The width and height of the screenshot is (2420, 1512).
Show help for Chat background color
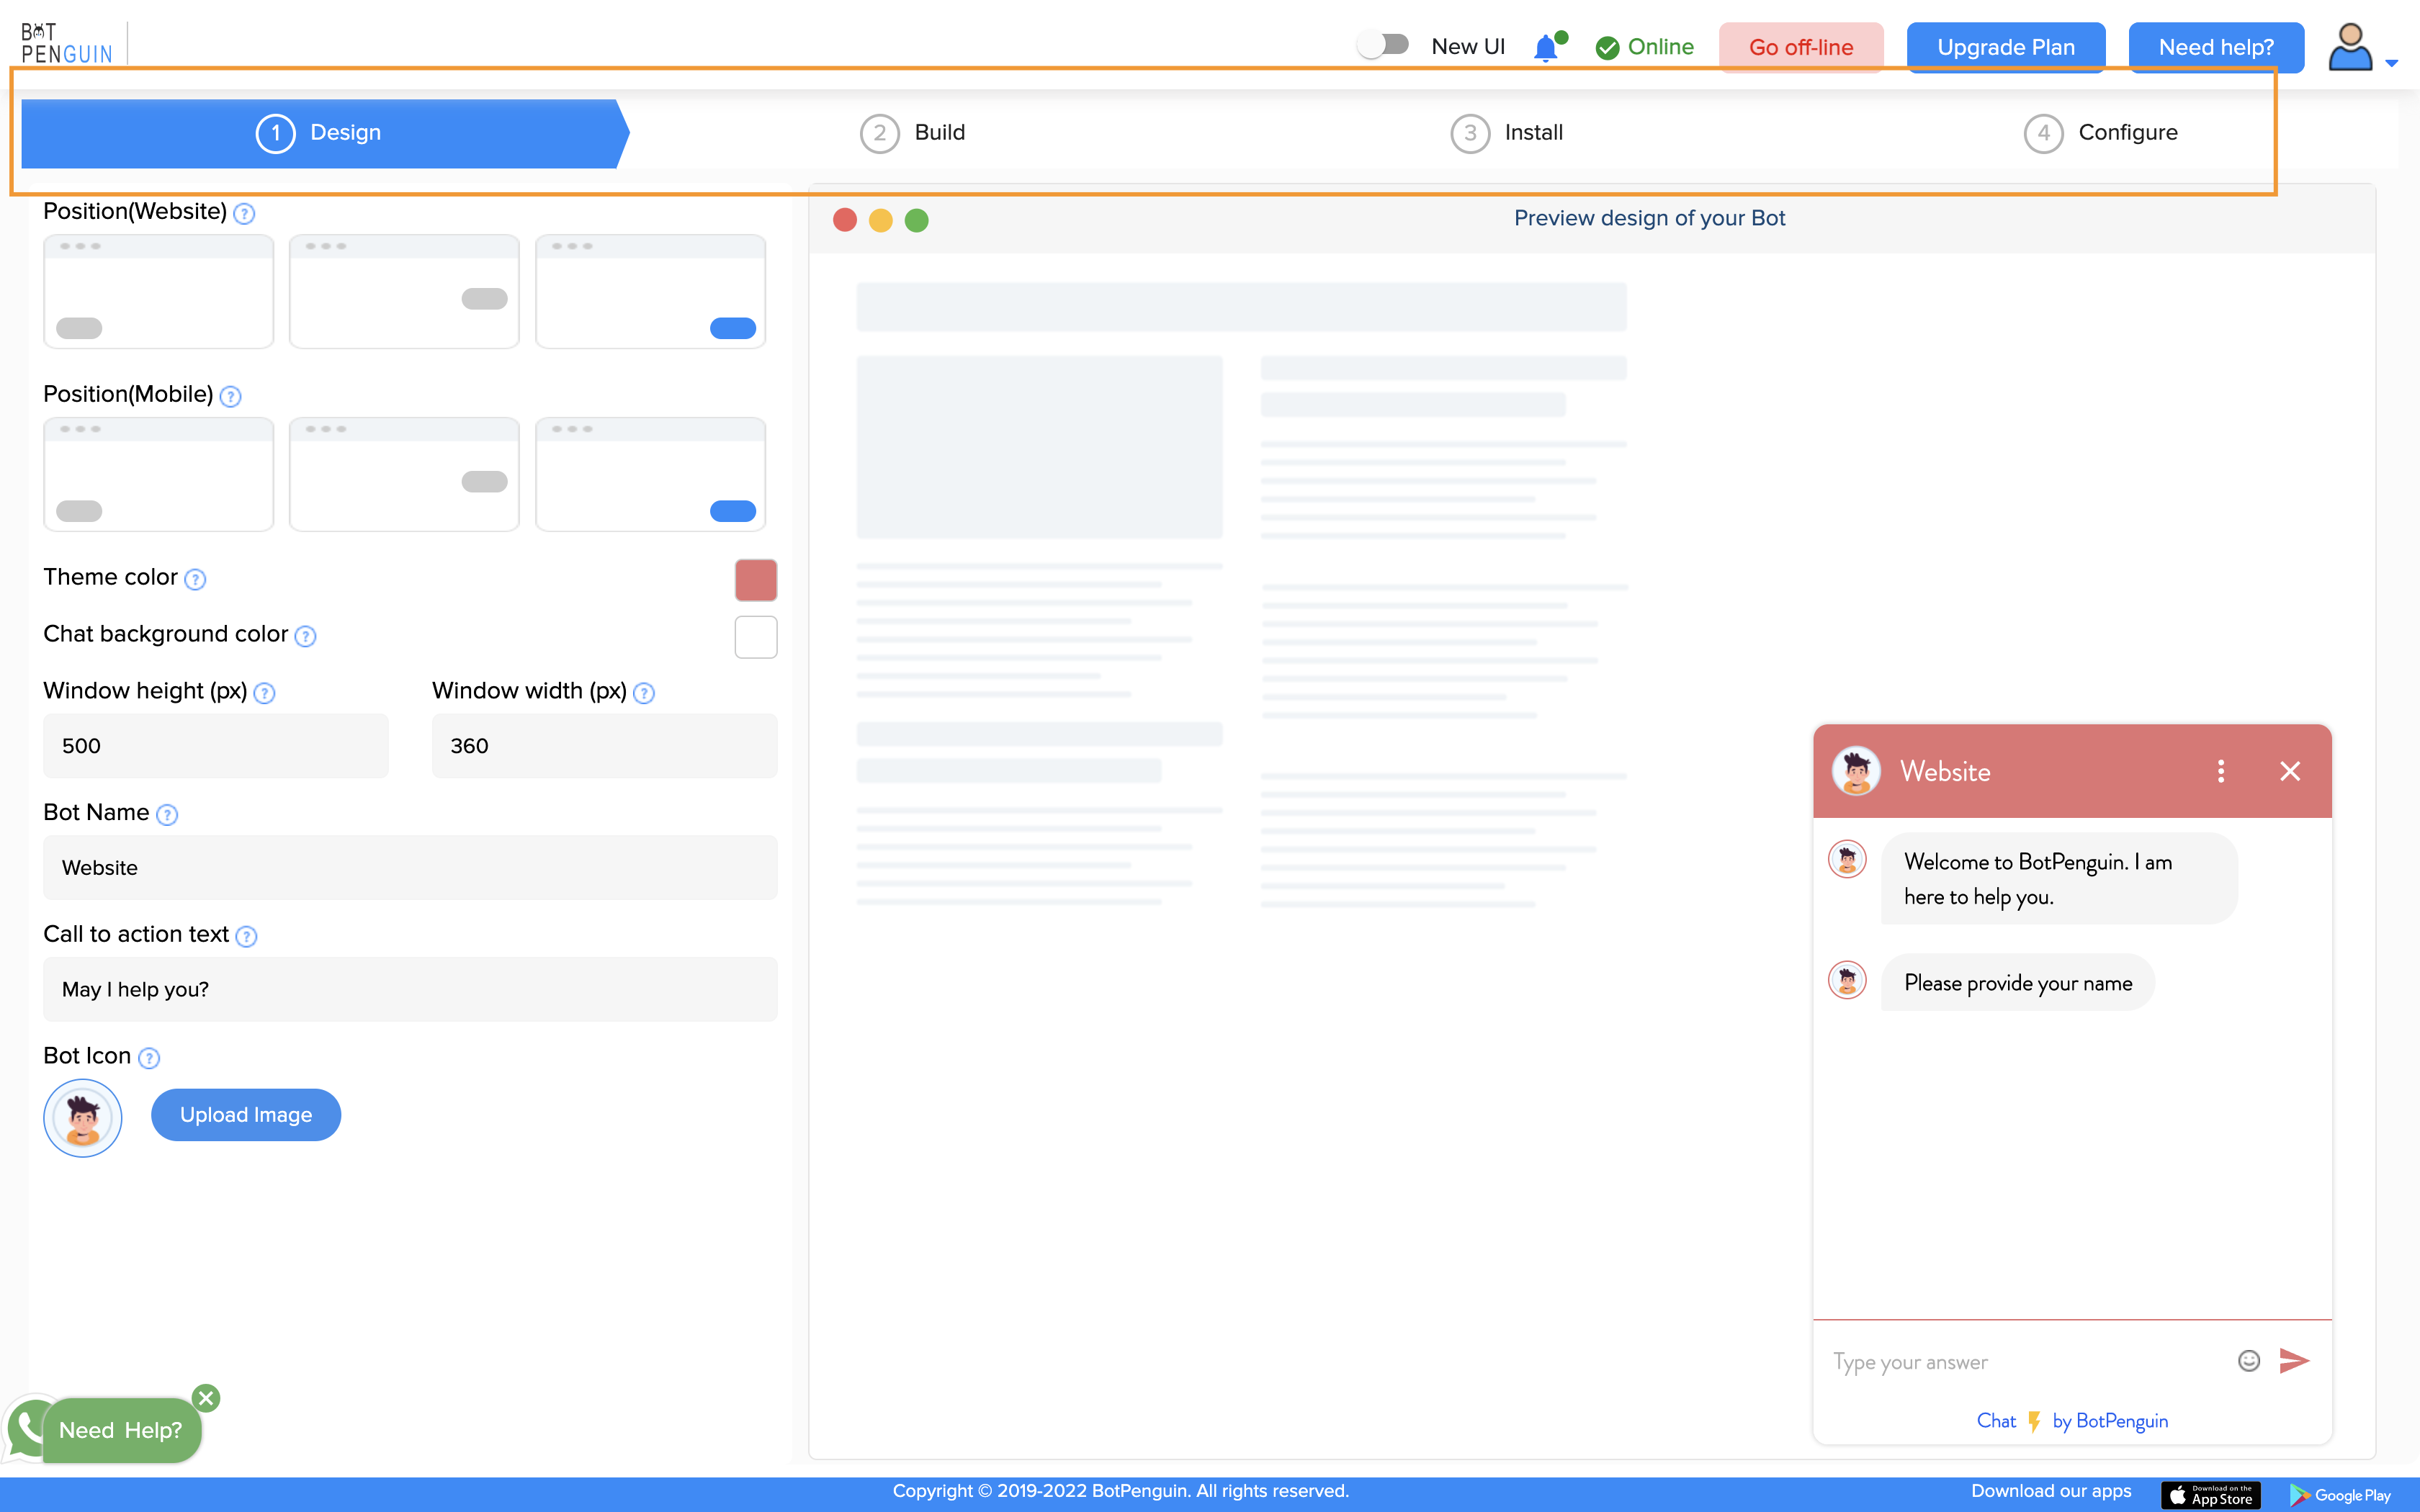(305, 636)
